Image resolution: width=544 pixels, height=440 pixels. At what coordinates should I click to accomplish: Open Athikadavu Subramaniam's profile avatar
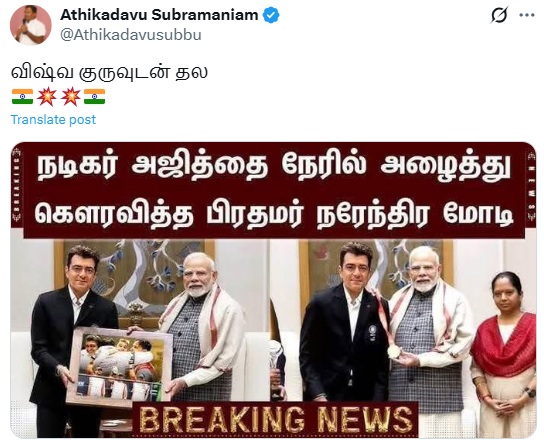pyautogui.click(x=31, y=25)
